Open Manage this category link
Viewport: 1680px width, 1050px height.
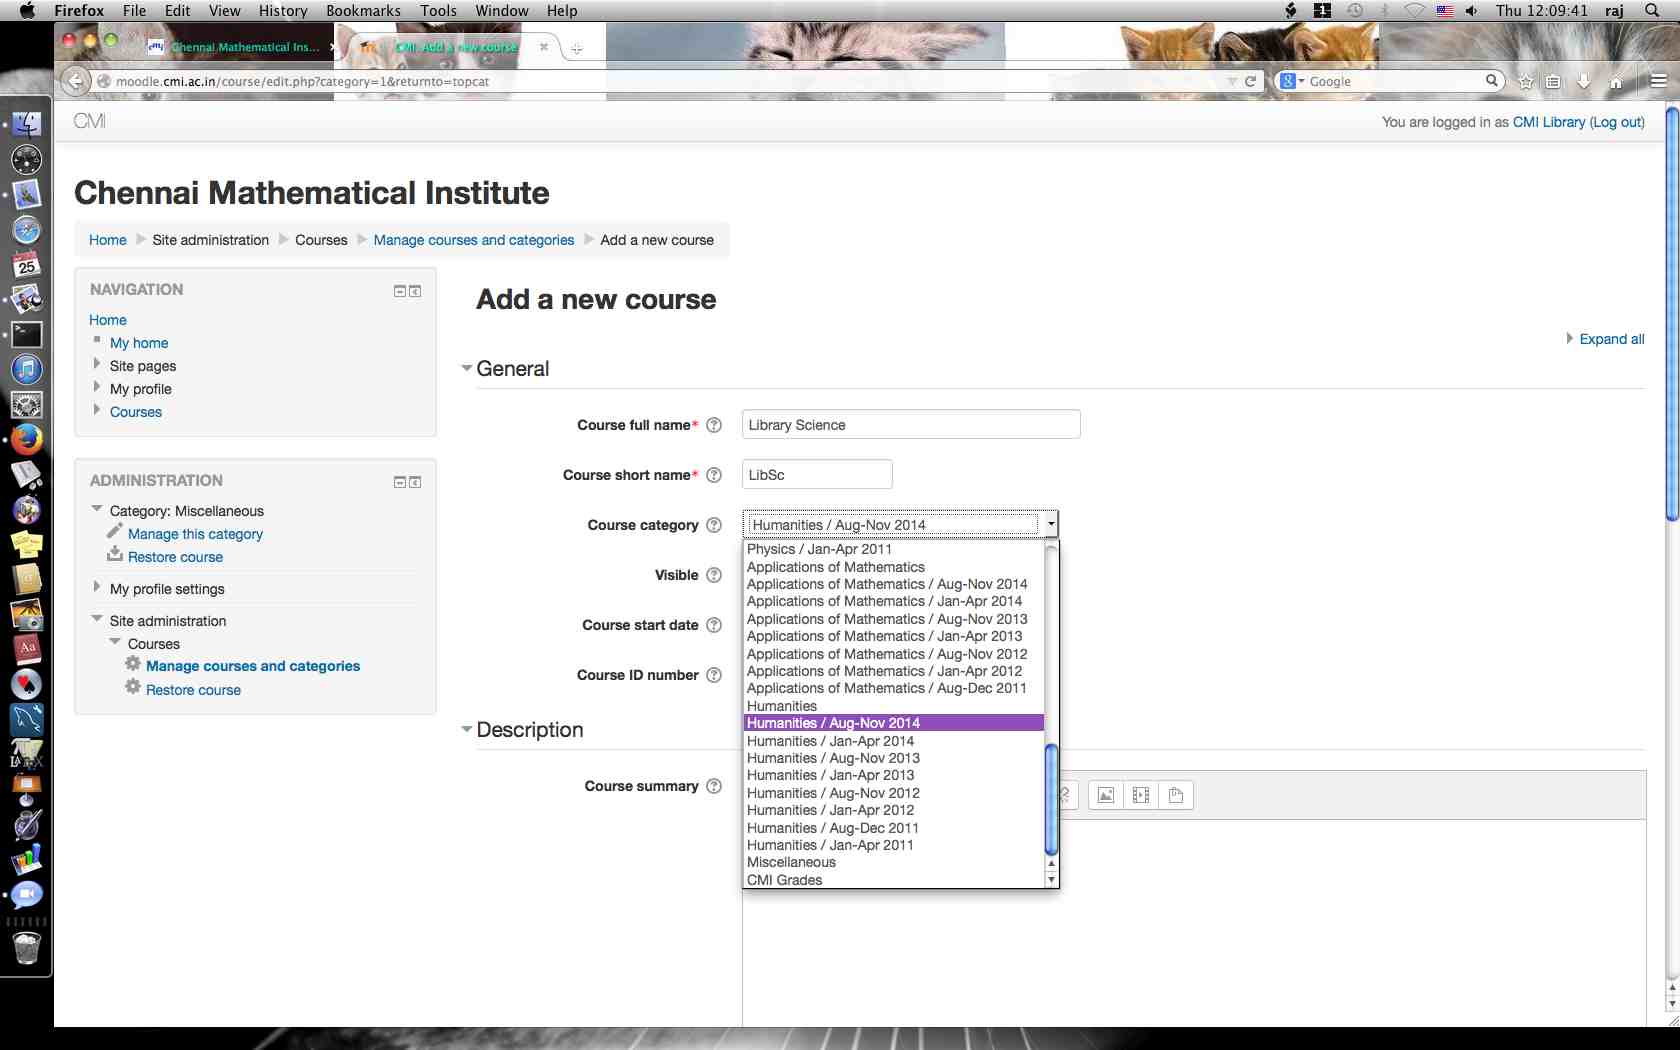point(195,534)
